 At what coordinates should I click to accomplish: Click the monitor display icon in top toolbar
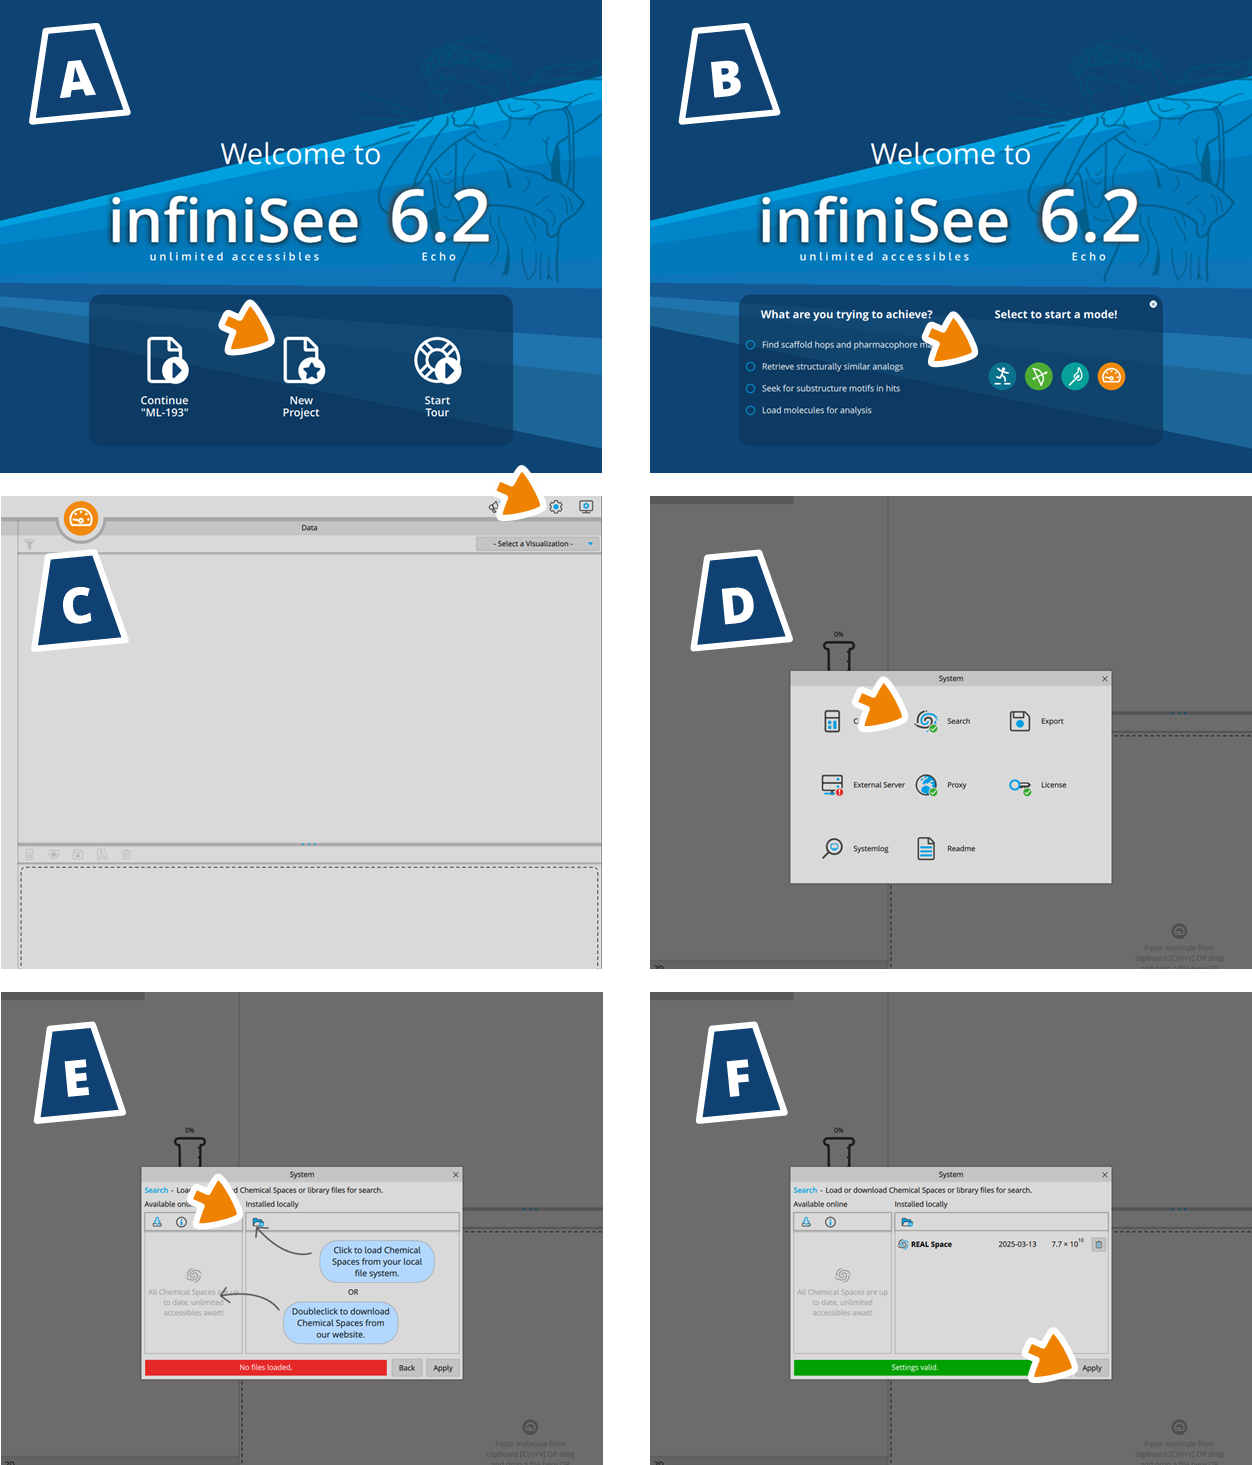tap(586, 507)
